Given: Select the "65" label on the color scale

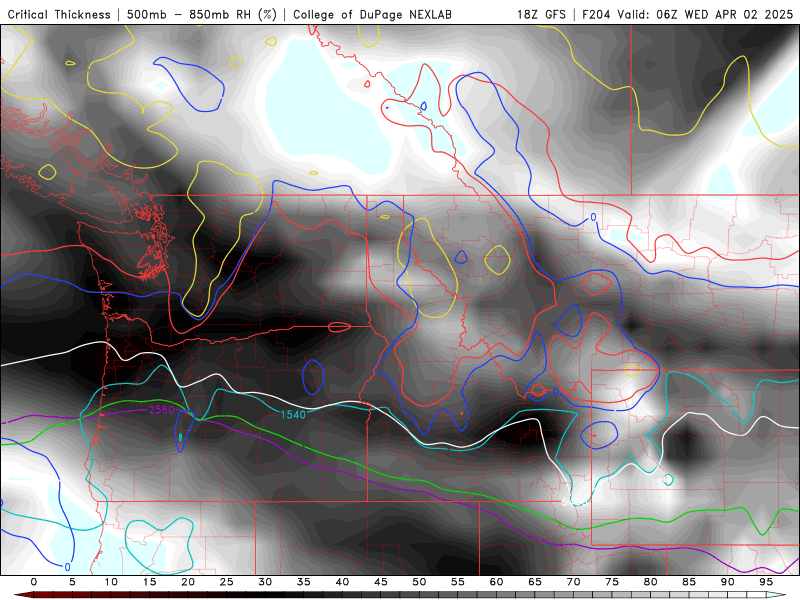Looking at the screenshot, I should [535, 582].
